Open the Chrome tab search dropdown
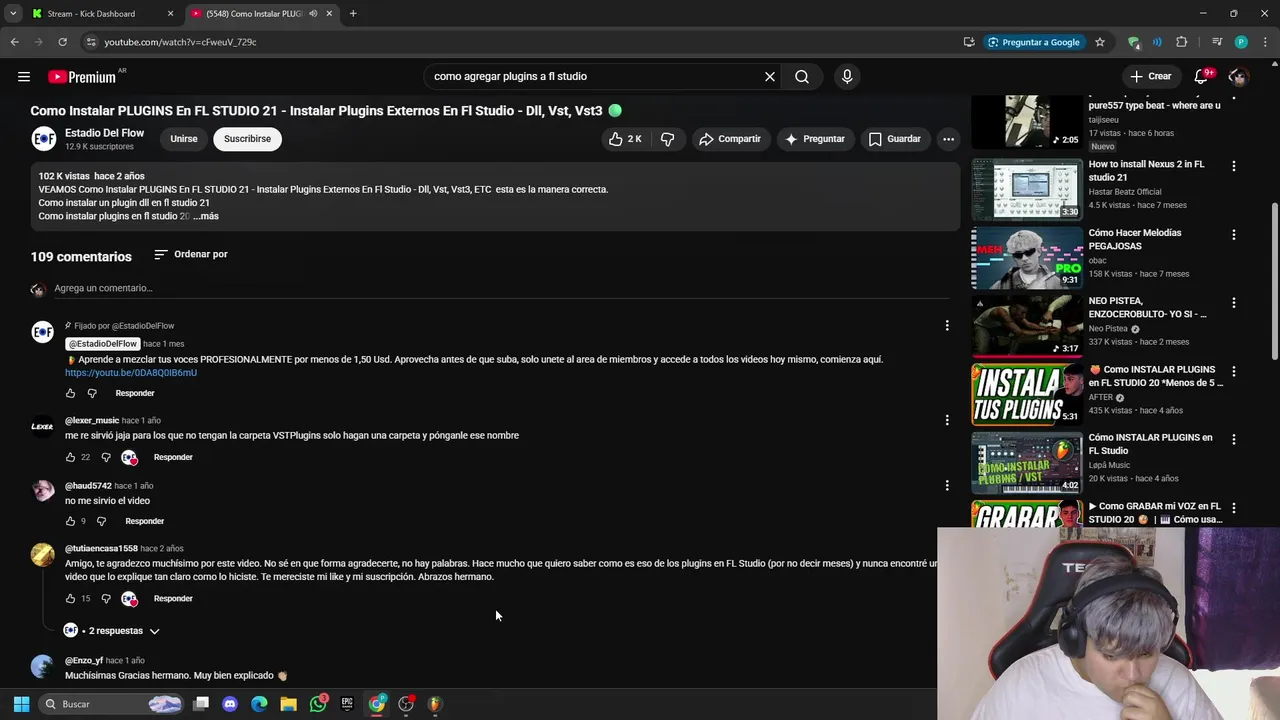 click(13, 13)
